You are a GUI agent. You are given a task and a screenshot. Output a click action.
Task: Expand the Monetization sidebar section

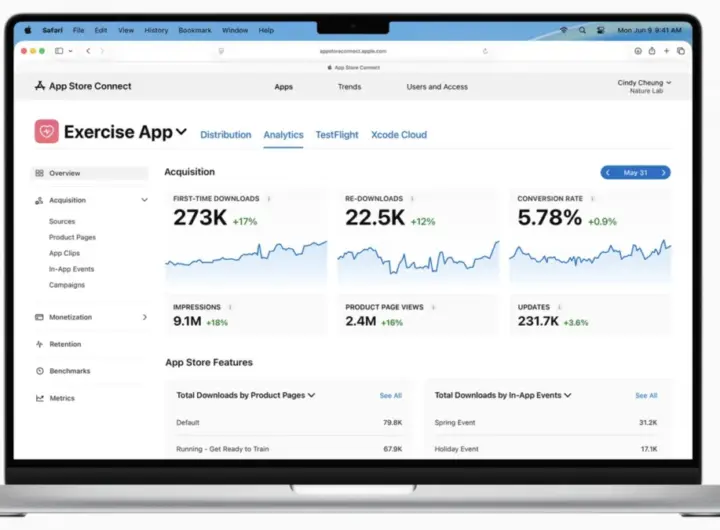[x=145, y=317]
